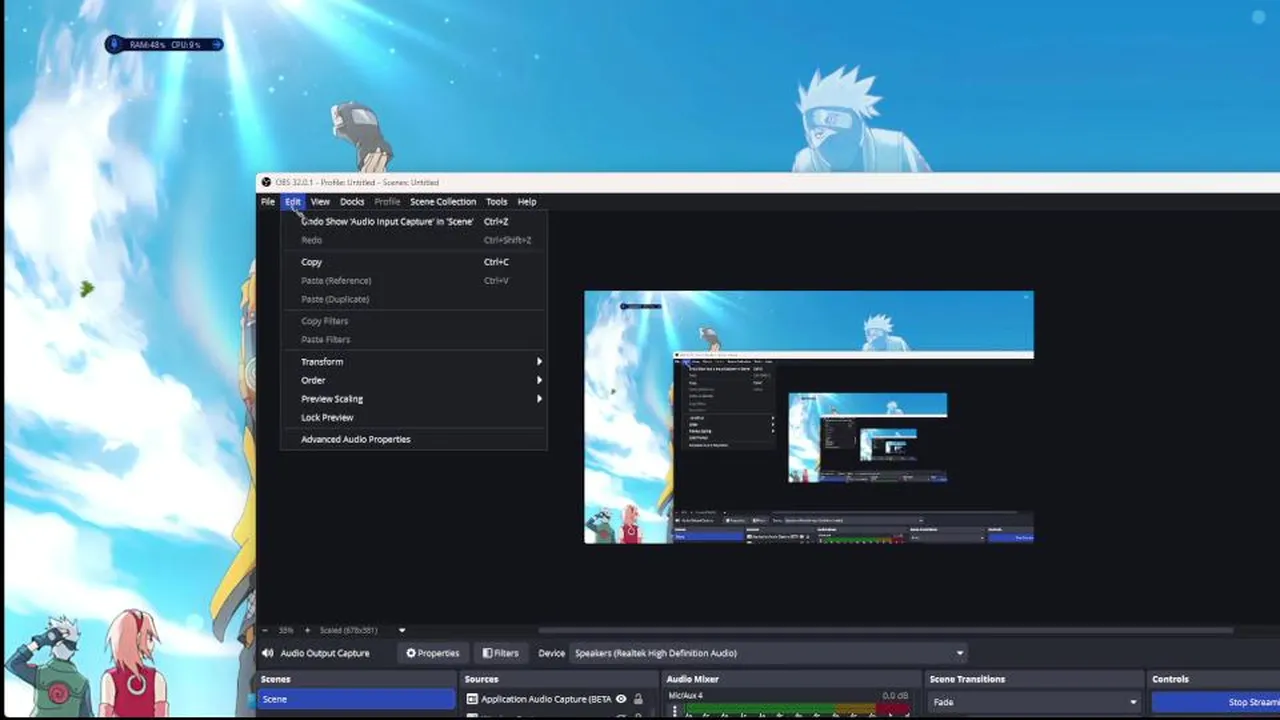The height and width of the screenshot is (720, 1280).
Task: Open the File menu in OBS
Action: point(268,201)
